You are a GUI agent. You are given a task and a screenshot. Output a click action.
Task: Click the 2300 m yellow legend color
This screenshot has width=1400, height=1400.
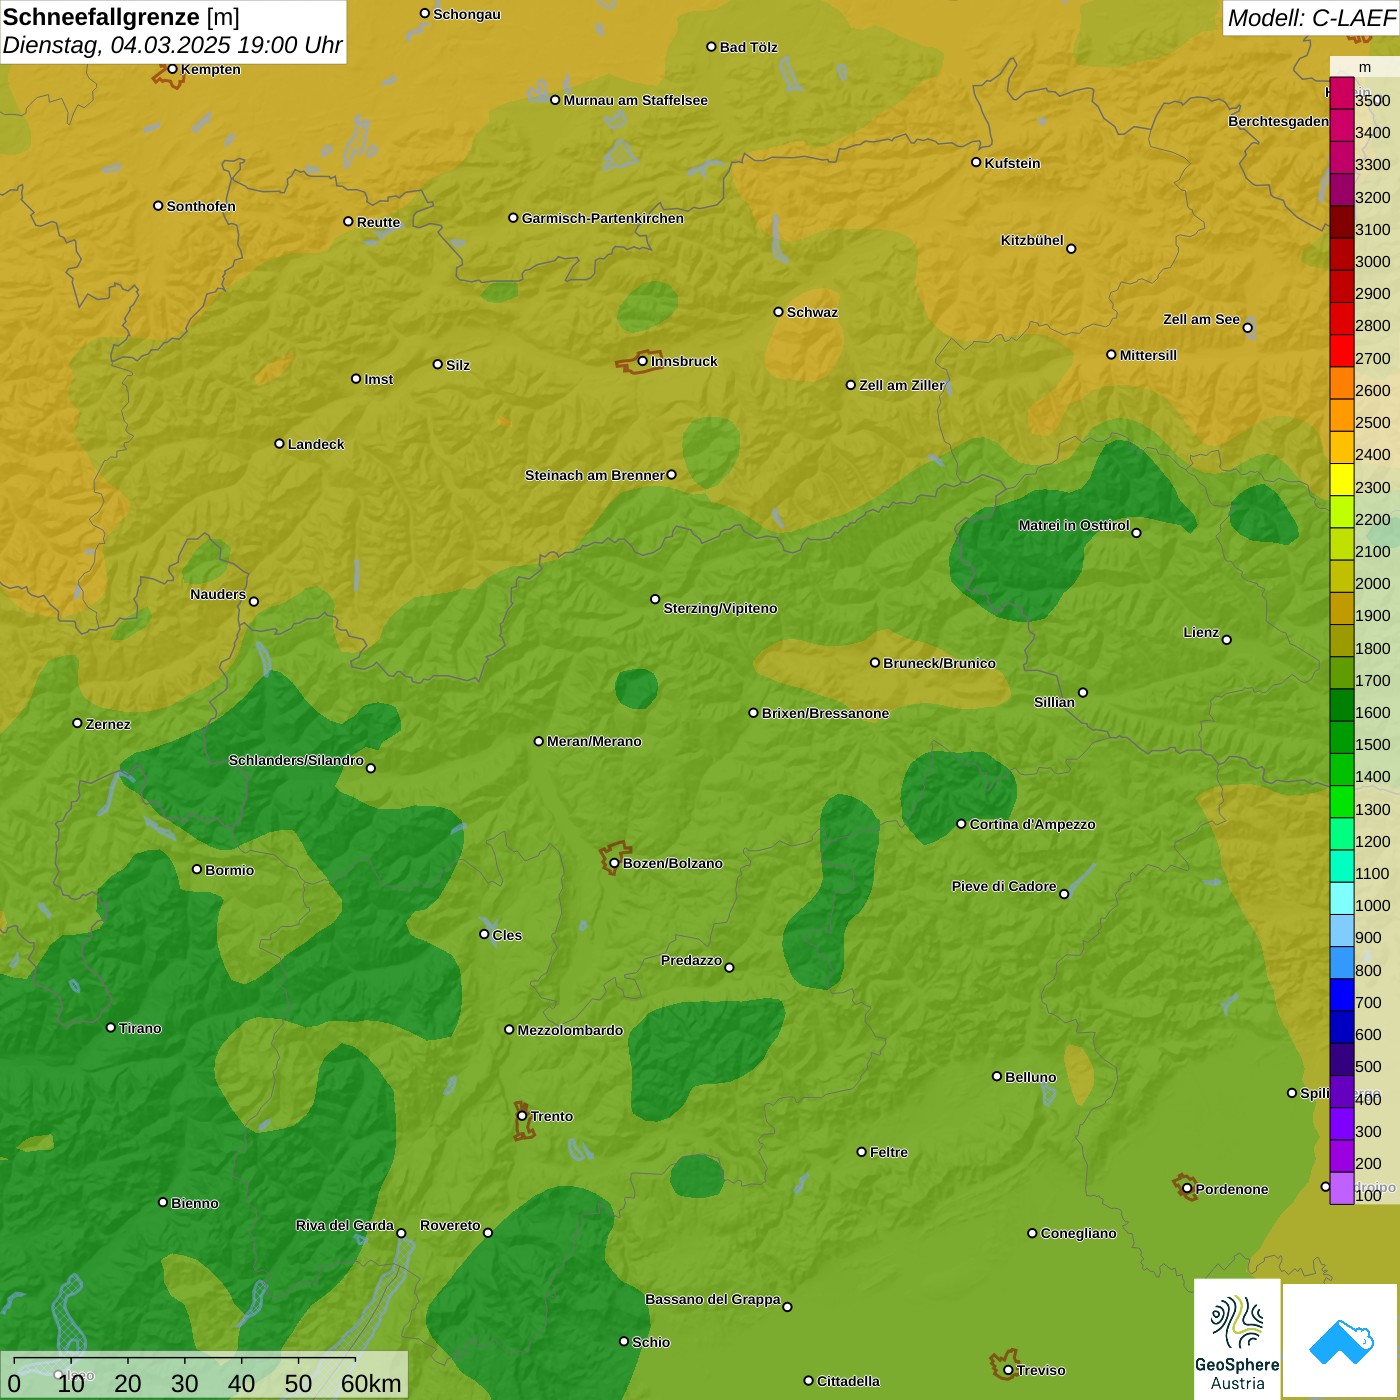coord(1342,480)
